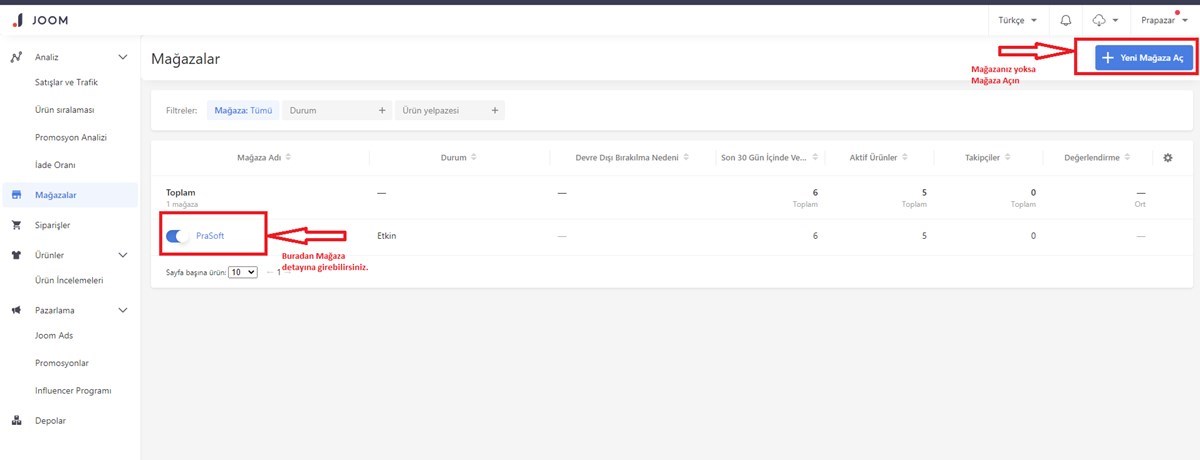Click the Mağazalar page heading
The height and width of the screenshot is (460, 1200).
(185, 59)
